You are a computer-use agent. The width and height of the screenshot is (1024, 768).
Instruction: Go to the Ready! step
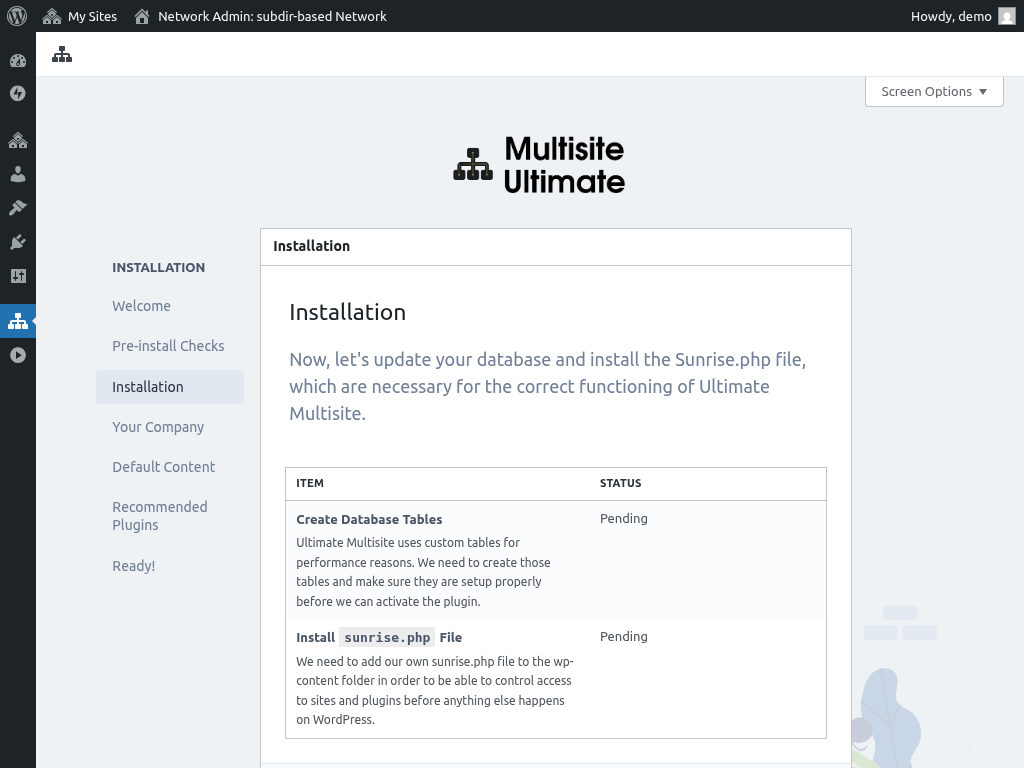click(134, 566)
